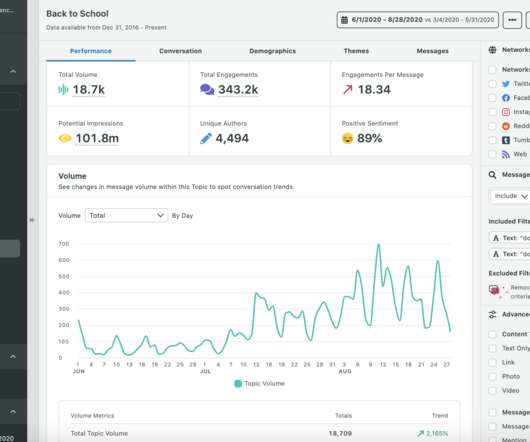530x442 pixels.
Task: Open the Include dropdown in Message filter
Action: (510, 196)
